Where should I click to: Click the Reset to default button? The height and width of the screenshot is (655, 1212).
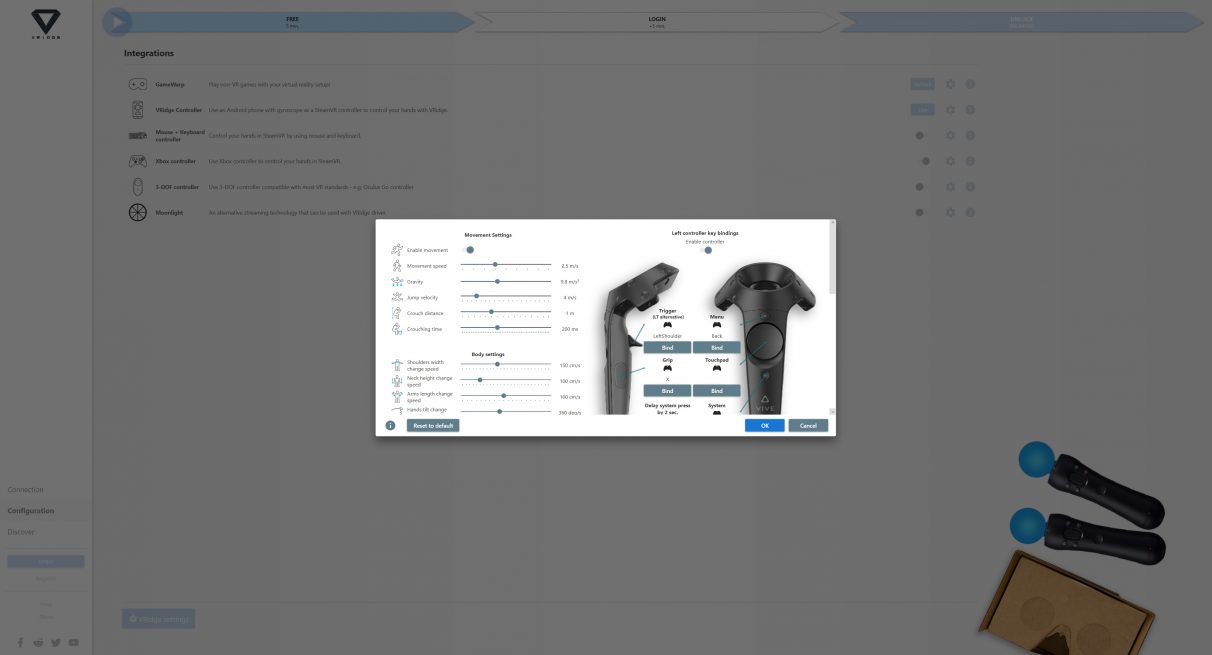[433, 426]
